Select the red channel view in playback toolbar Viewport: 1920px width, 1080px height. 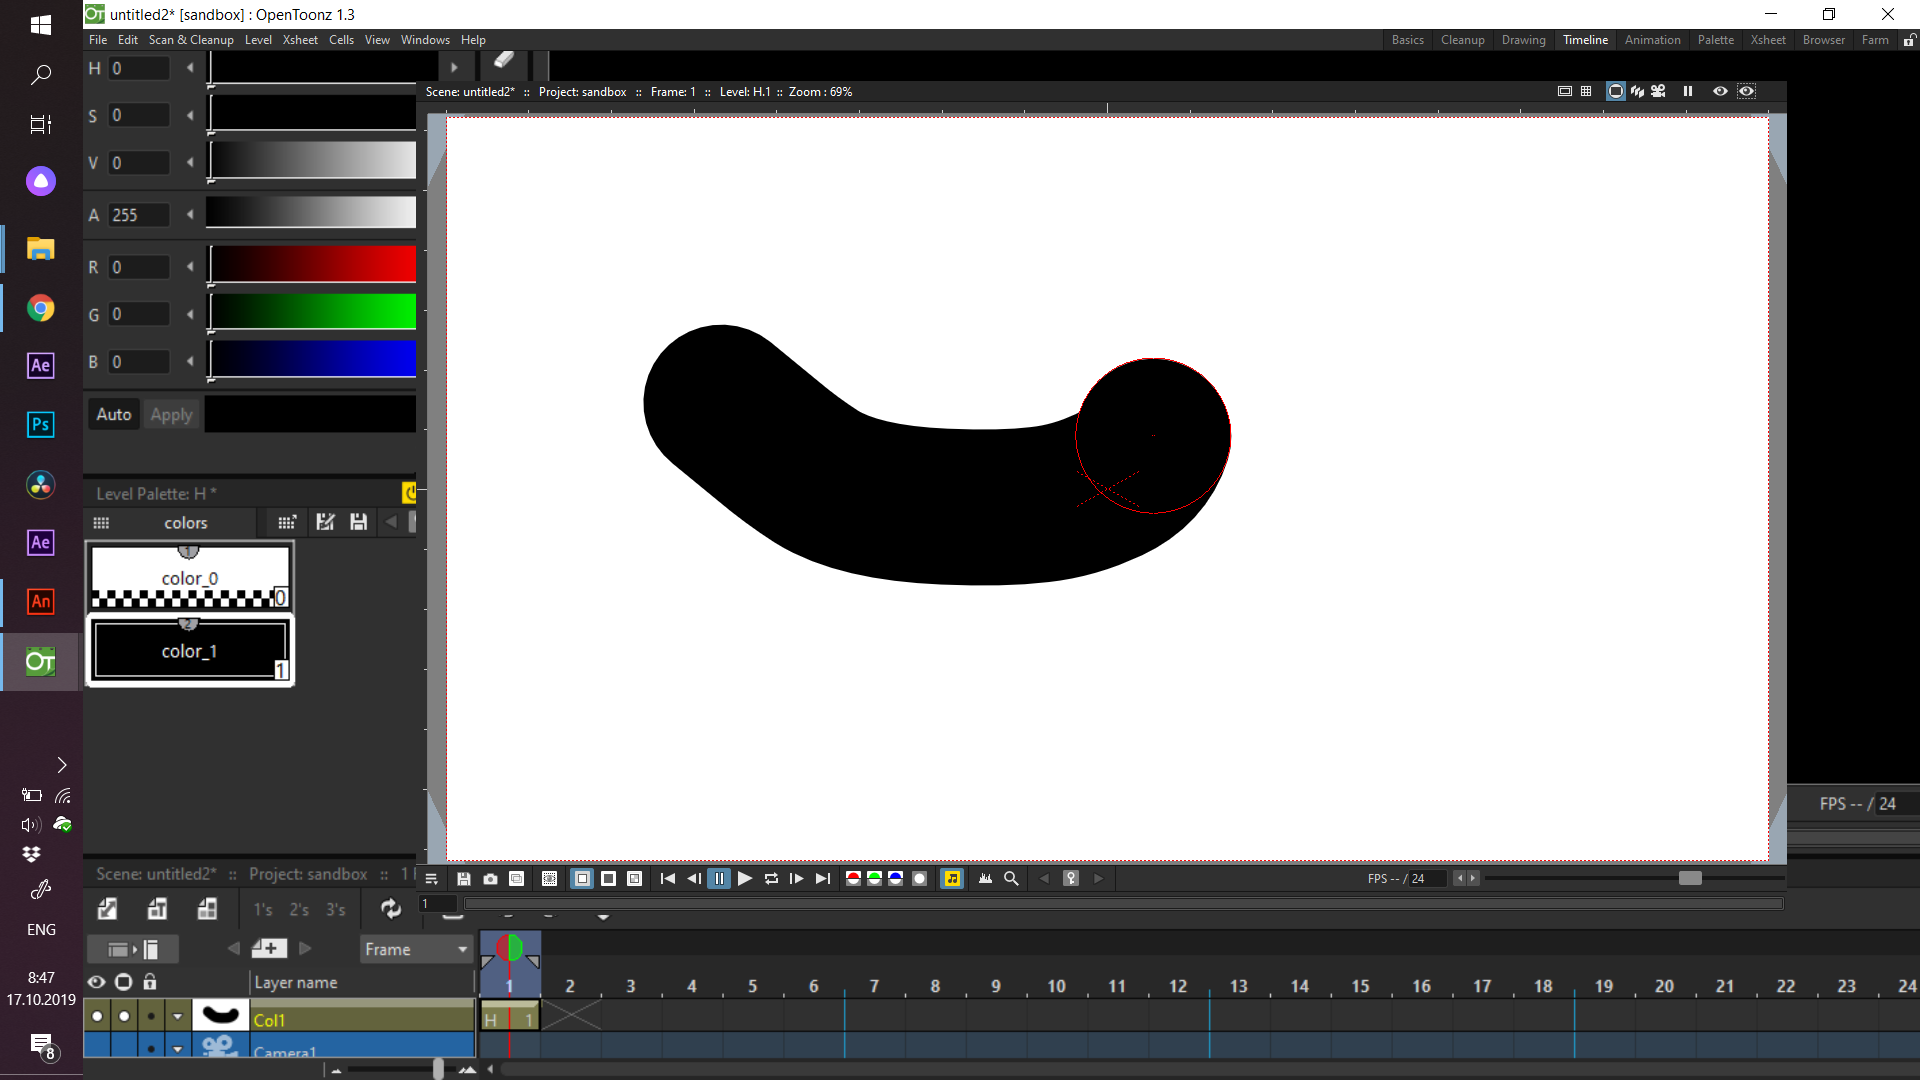[x=853, y=878]
